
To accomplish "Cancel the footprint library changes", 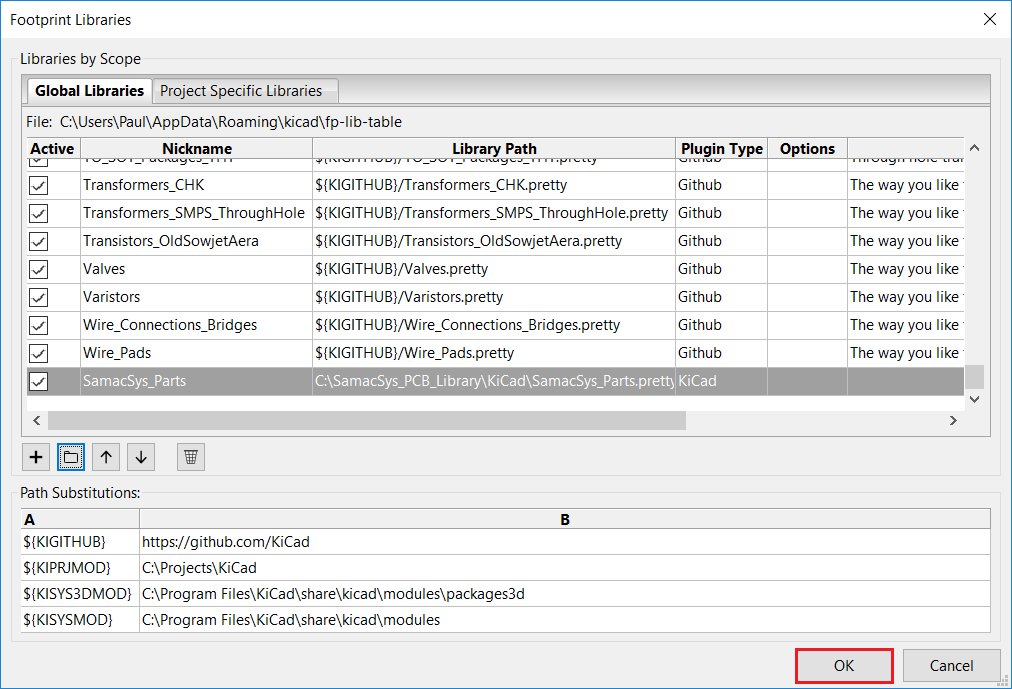I will tap(951, 666).
